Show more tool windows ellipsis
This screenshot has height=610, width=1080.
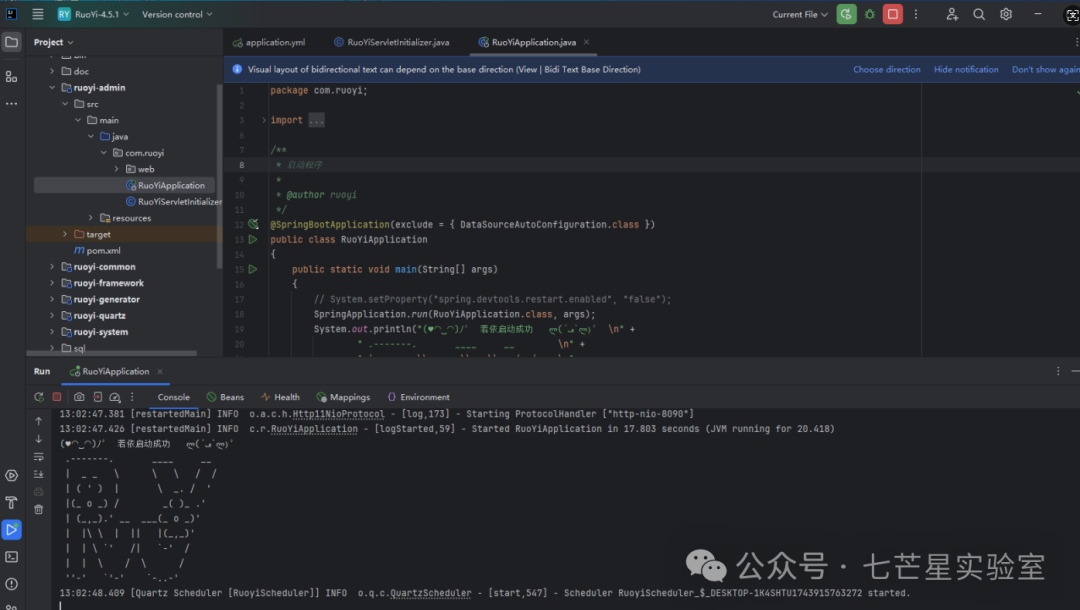coord(11,104)
